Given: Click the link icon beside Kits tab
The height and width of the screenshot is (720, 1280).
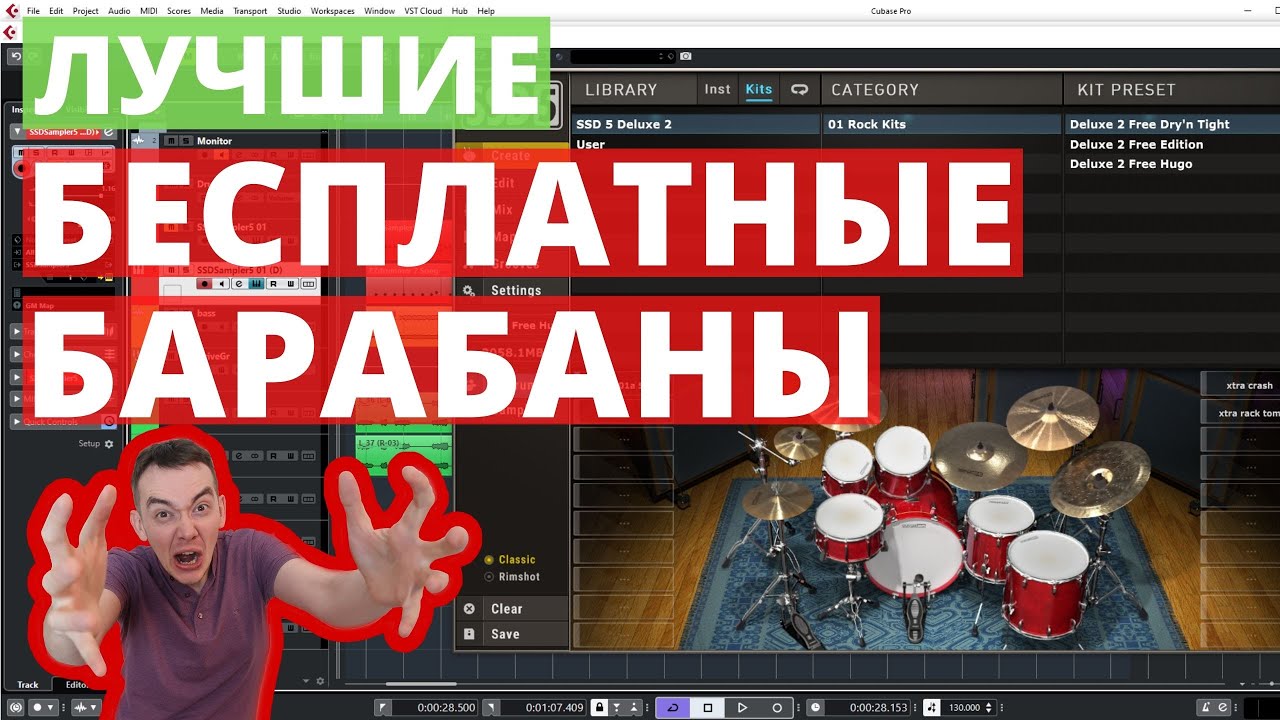Looking at the screenshot, I should click(x=799, y=89).
